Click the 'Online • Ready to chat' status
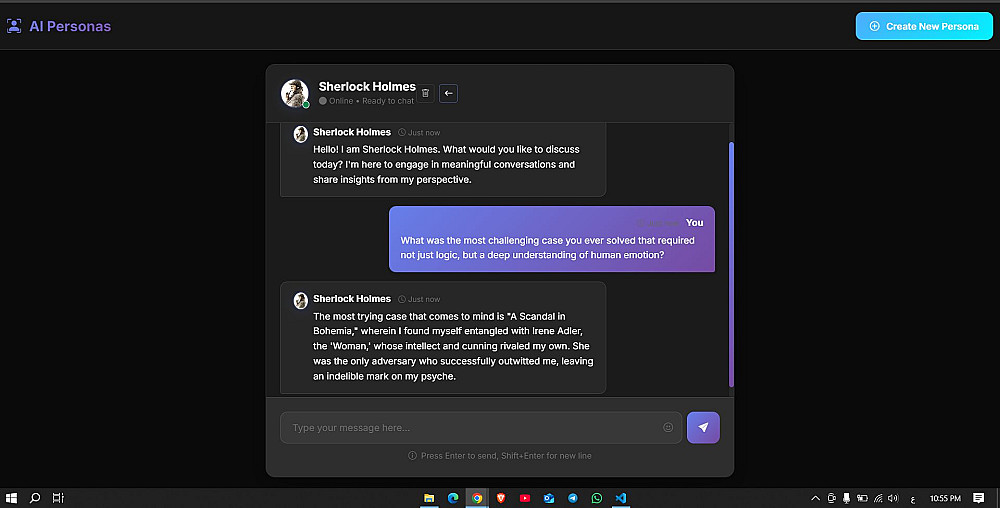1000x508 pixels. tap(367, 101)
